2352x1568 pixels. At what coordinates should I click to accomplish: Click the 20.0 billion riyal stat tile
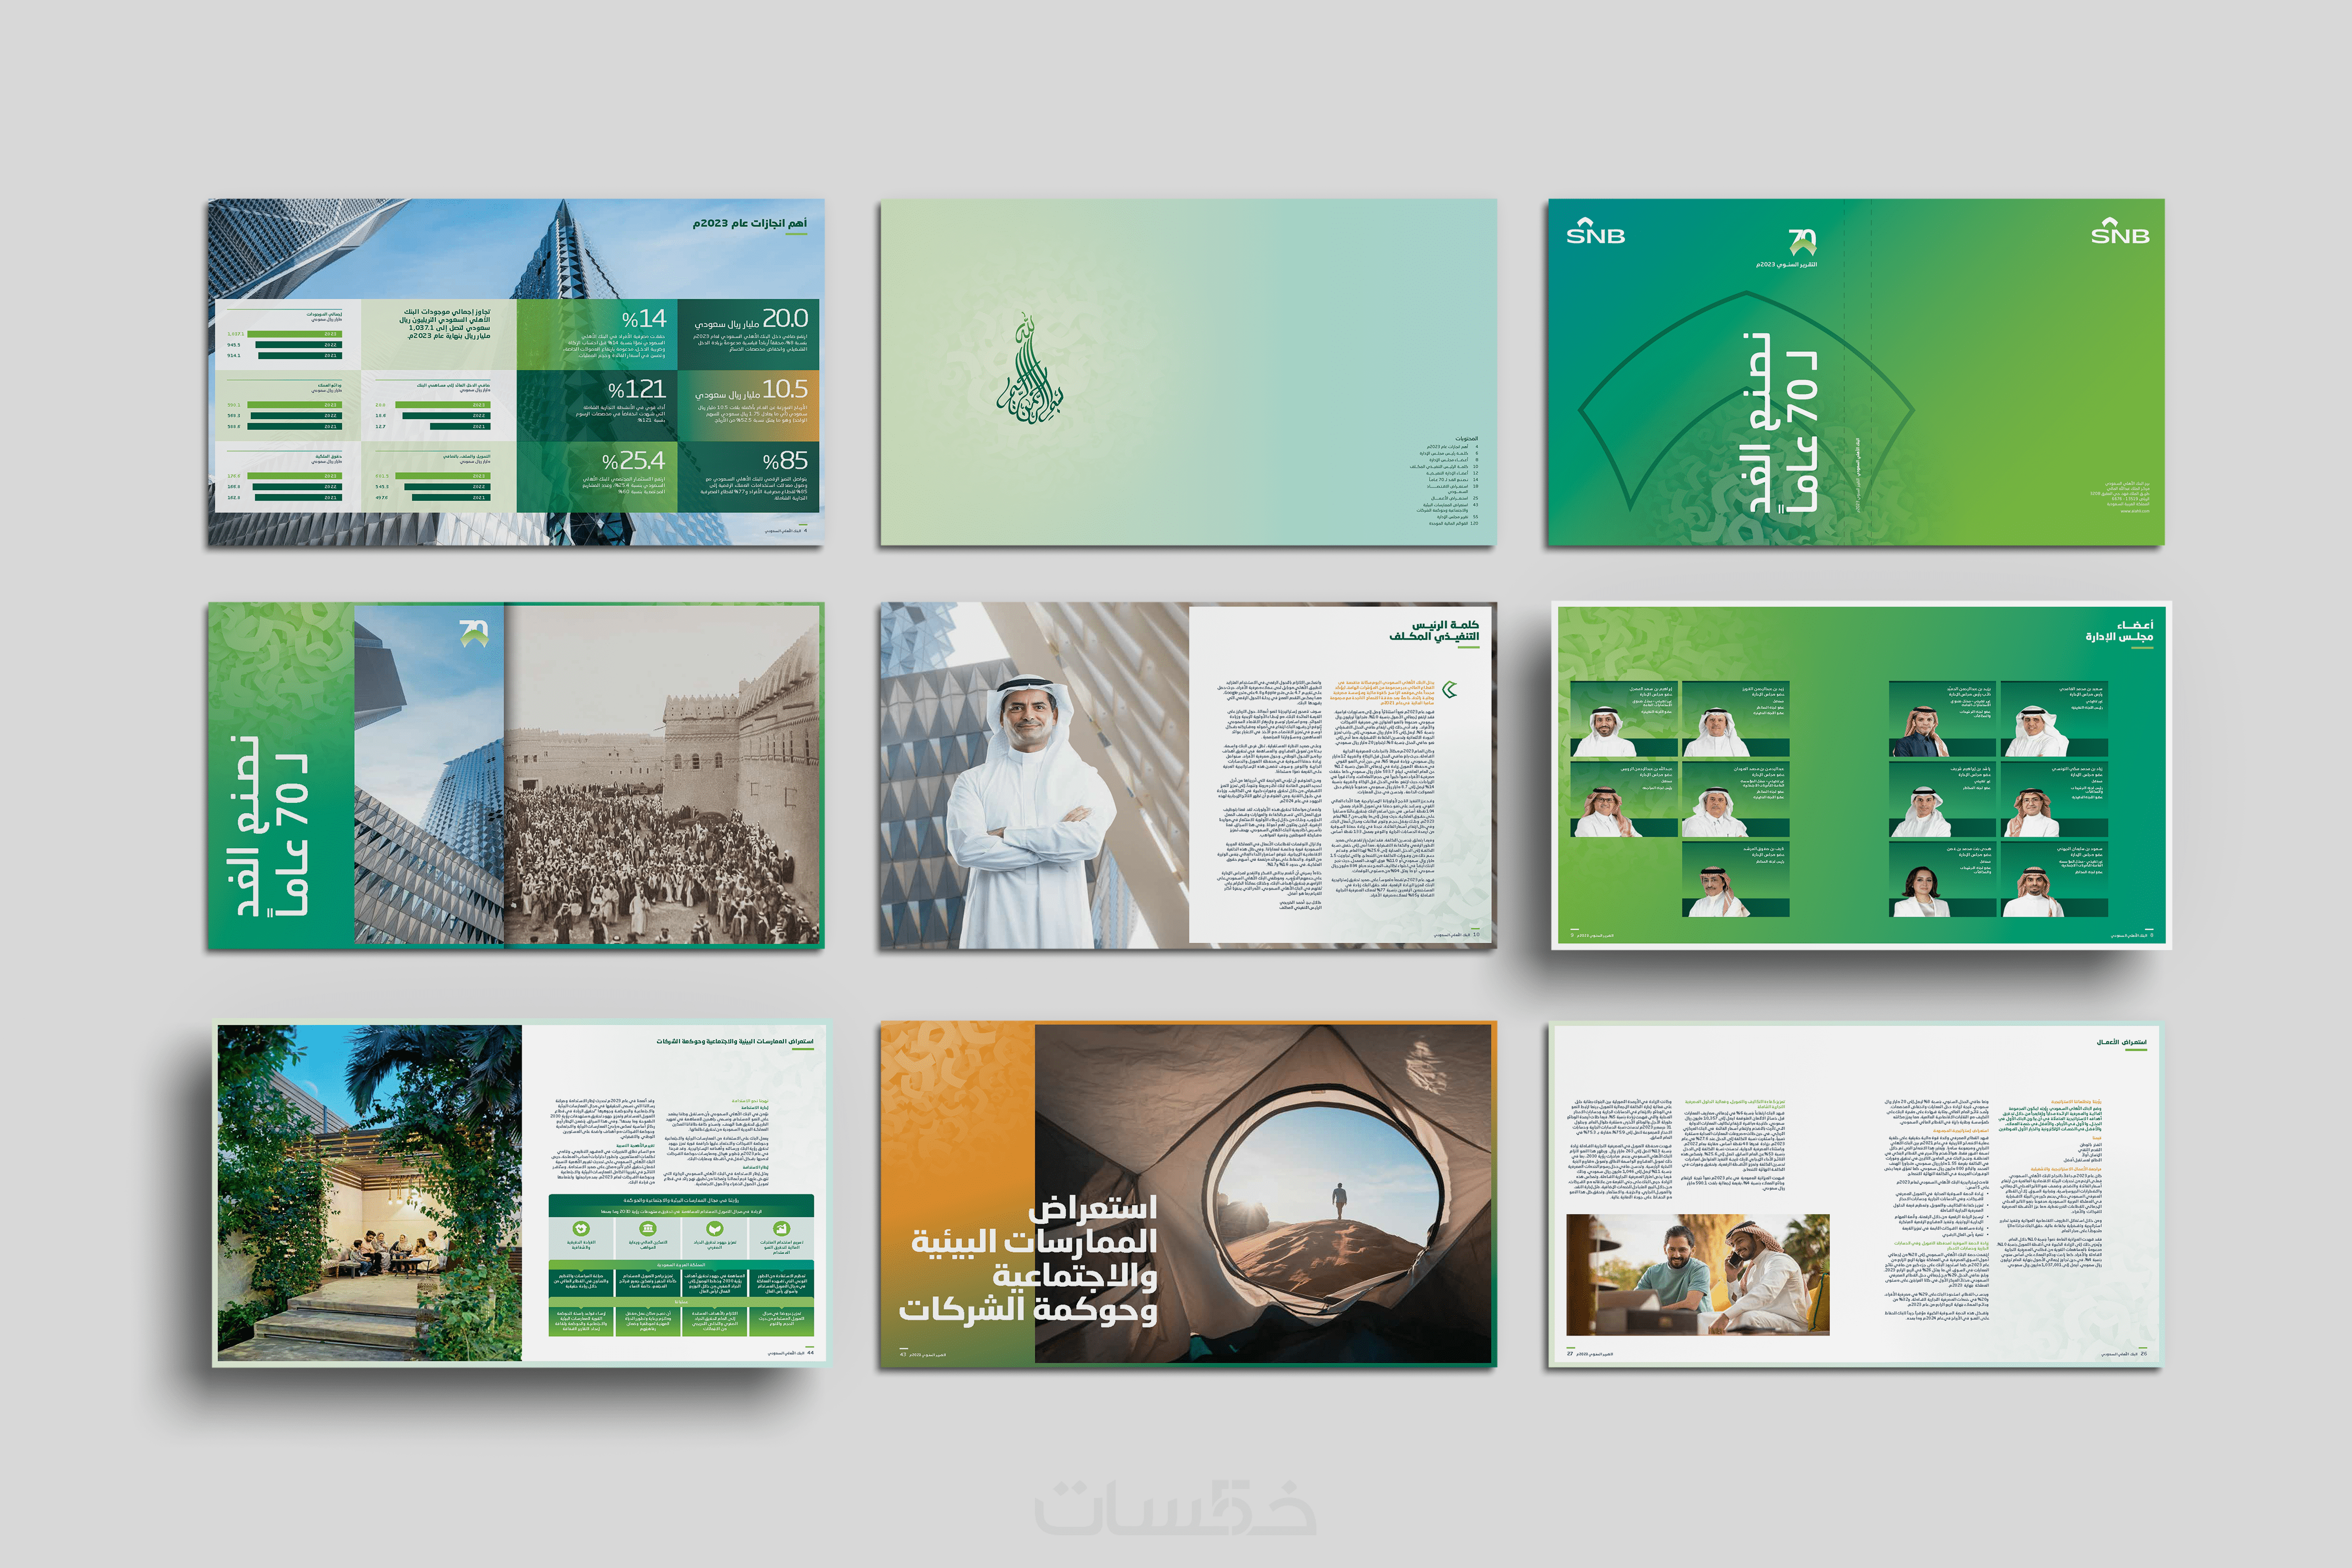tap(748, 334)
